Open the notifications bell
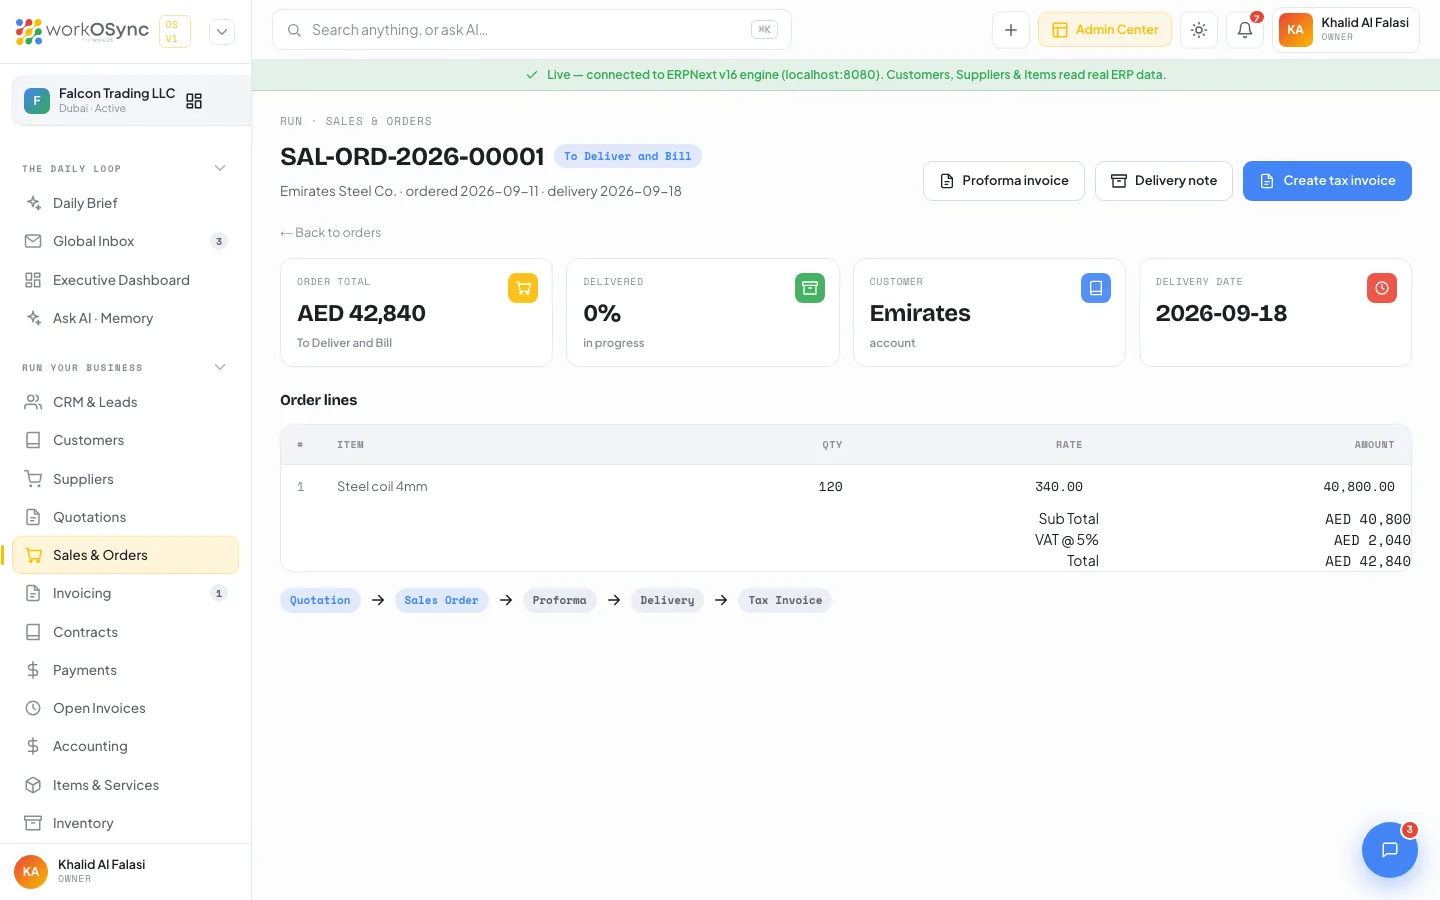 (x=1245, y=30)
